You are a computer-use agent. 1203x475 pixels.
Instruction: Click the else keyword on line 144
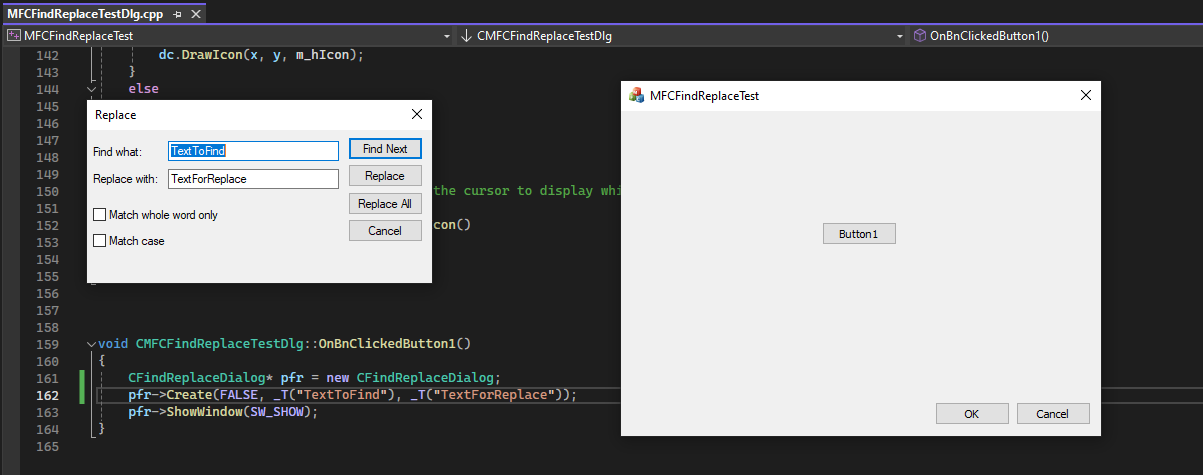click(143, 89)
